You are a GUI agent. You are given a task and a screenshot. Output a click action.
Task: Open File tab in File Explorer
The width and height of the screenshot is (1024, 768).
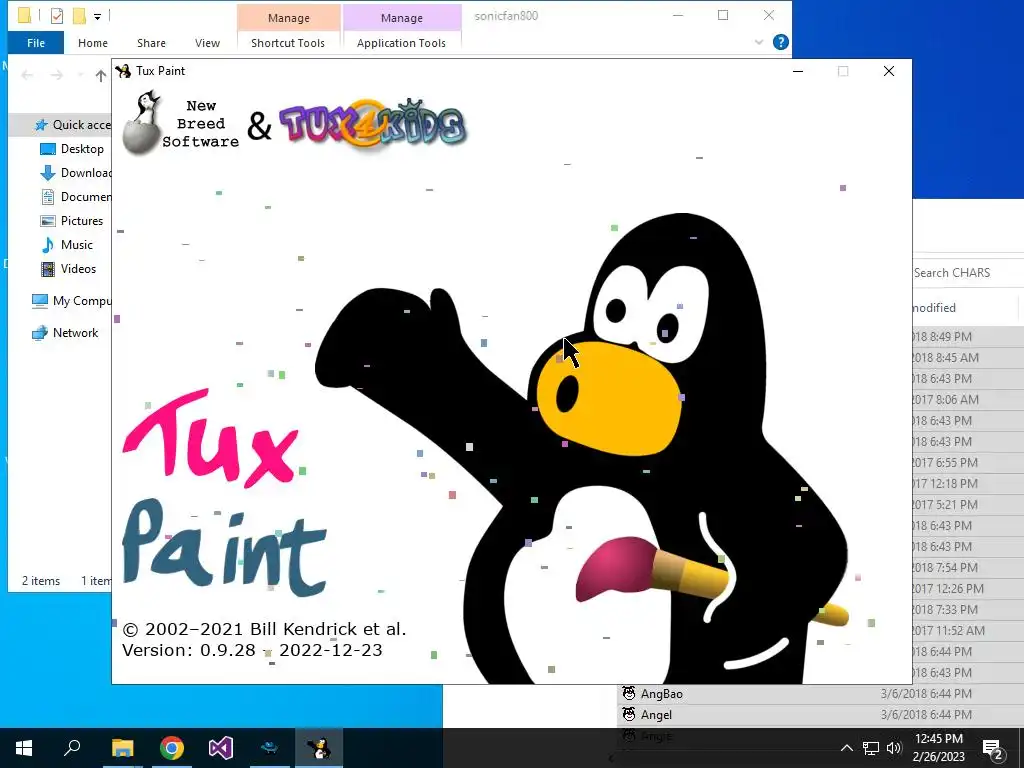[36, 43]
